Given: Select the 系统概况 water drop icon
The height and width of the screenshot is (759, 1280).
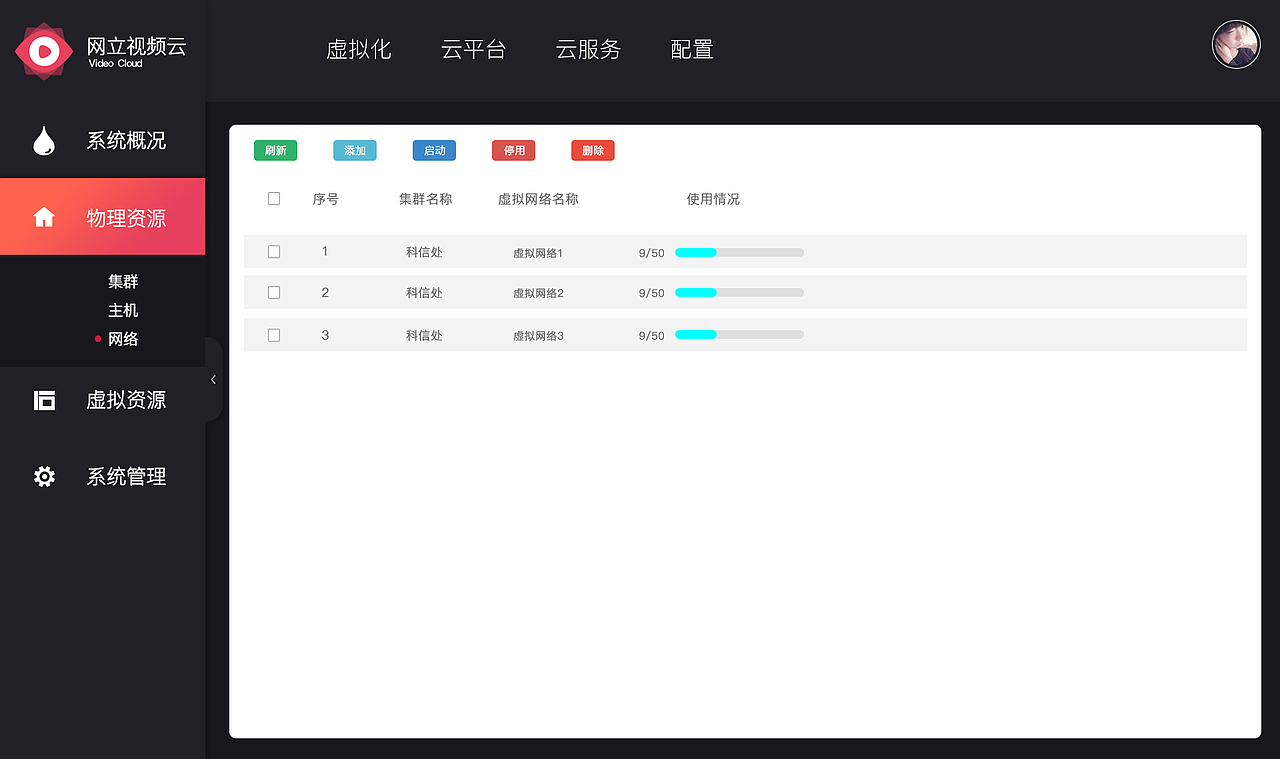Looking at the screenshot, I should coord(44,140).
